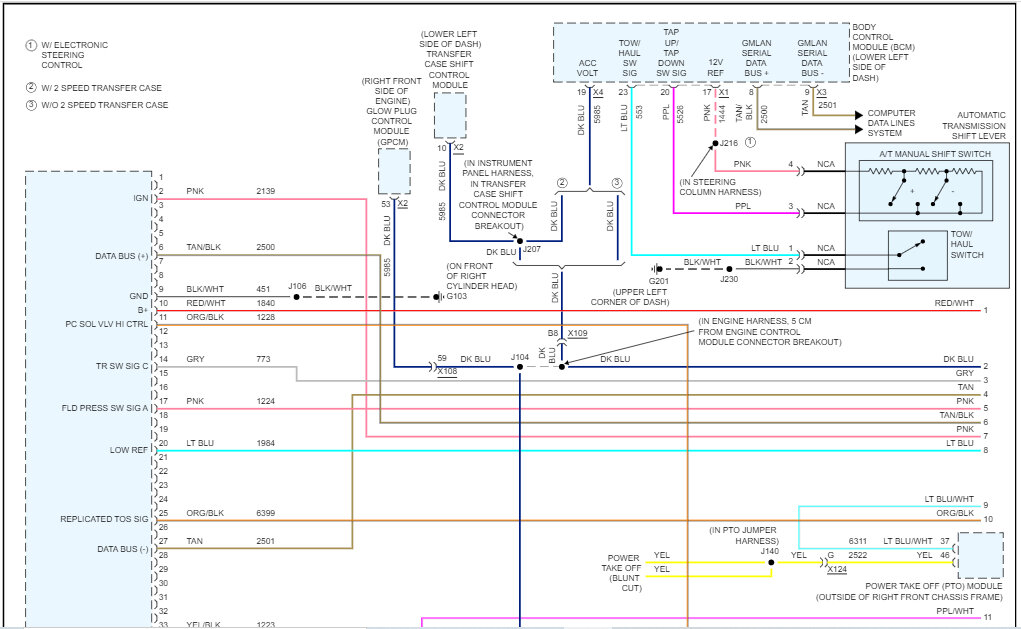Click the 12V REF terminal label
Viewport: 1021px width, 629px height.
coord(716,68)
